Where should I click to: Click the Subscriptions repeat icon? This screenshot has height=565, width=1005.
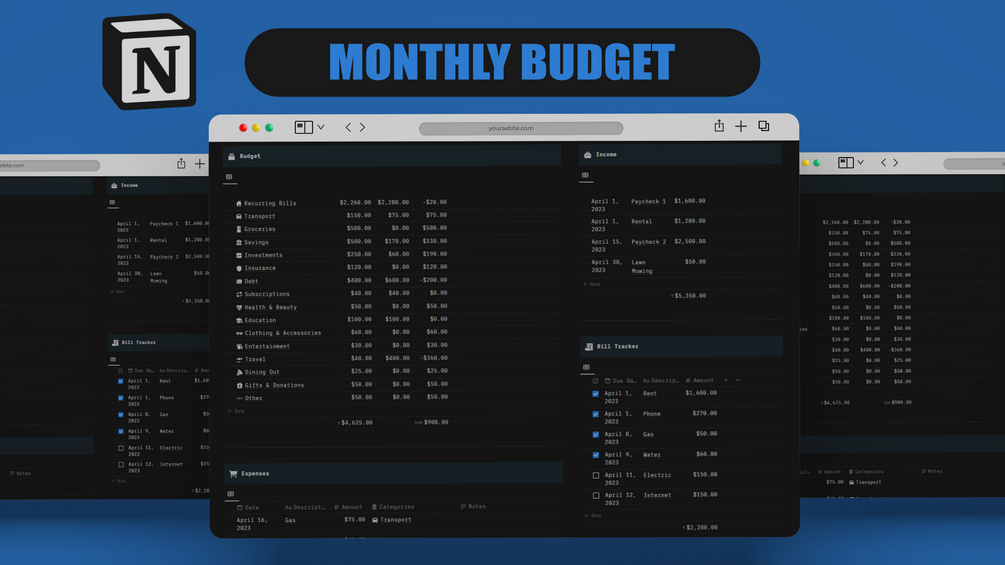coord(239,294)
